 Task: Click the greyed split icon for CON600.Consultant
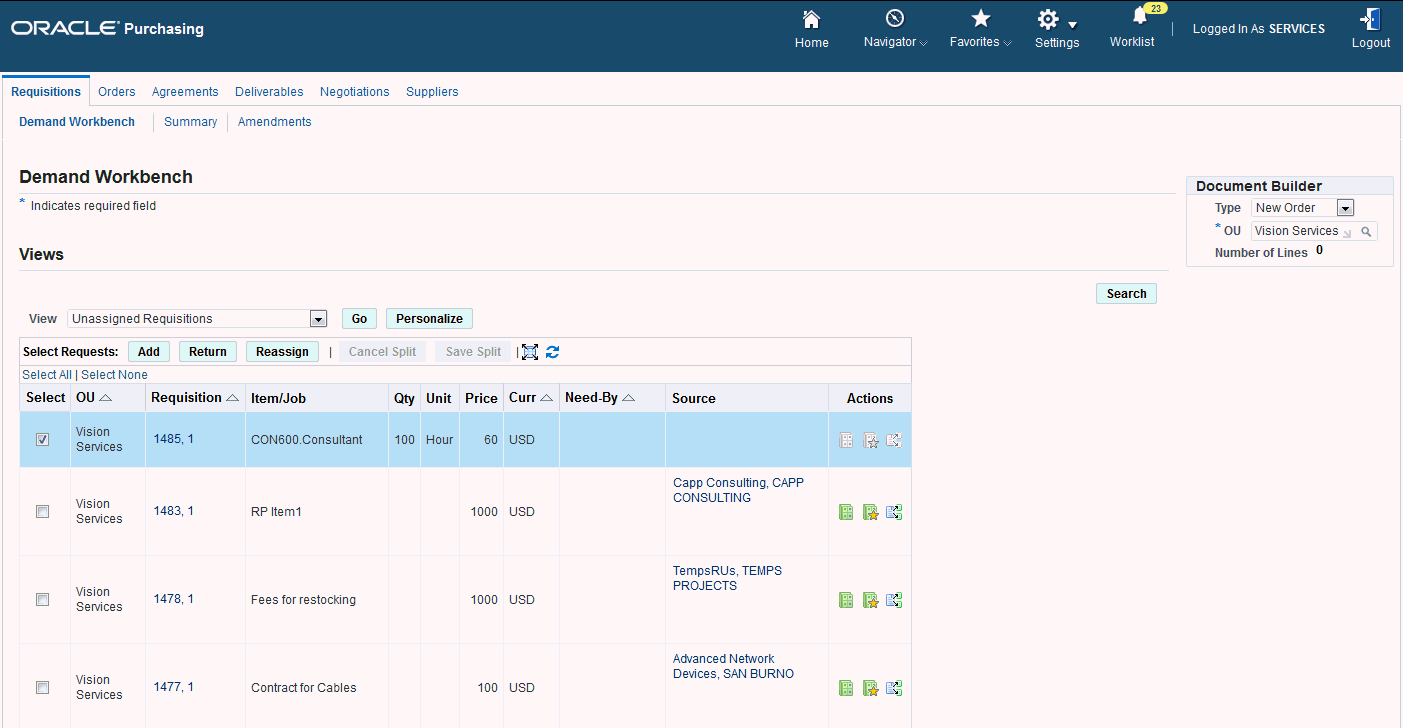894,440
